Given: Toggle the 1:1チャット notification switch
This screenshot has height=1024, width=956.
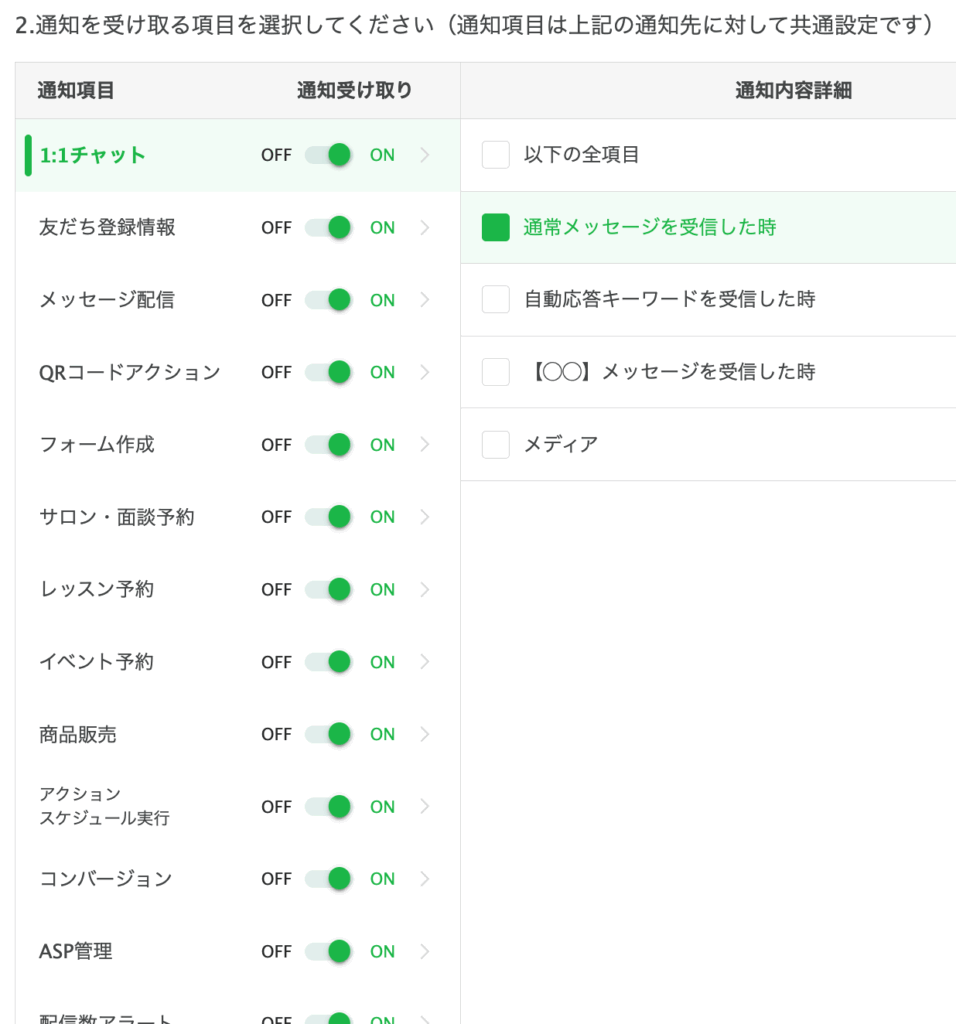Looking at the screenshot, I should [329, 155].
